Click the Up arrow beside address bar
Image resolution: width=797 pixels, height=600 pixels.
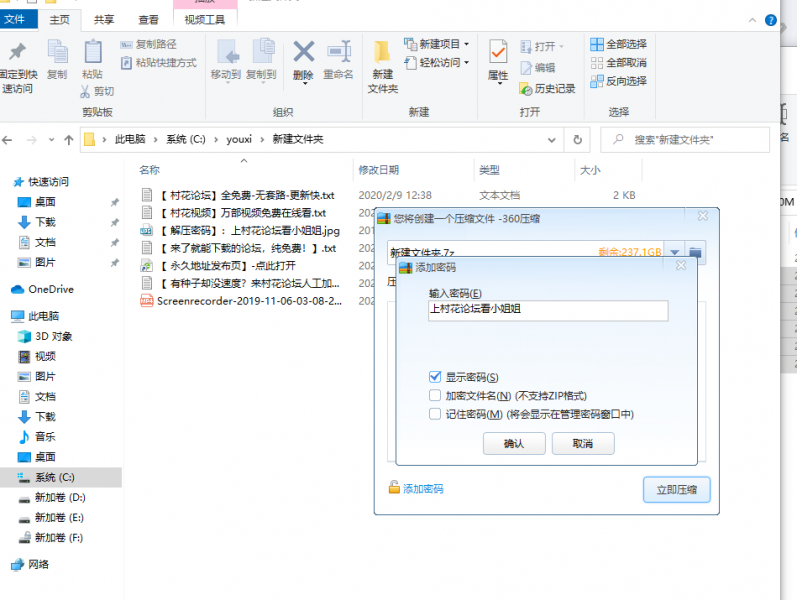(68, 140)
